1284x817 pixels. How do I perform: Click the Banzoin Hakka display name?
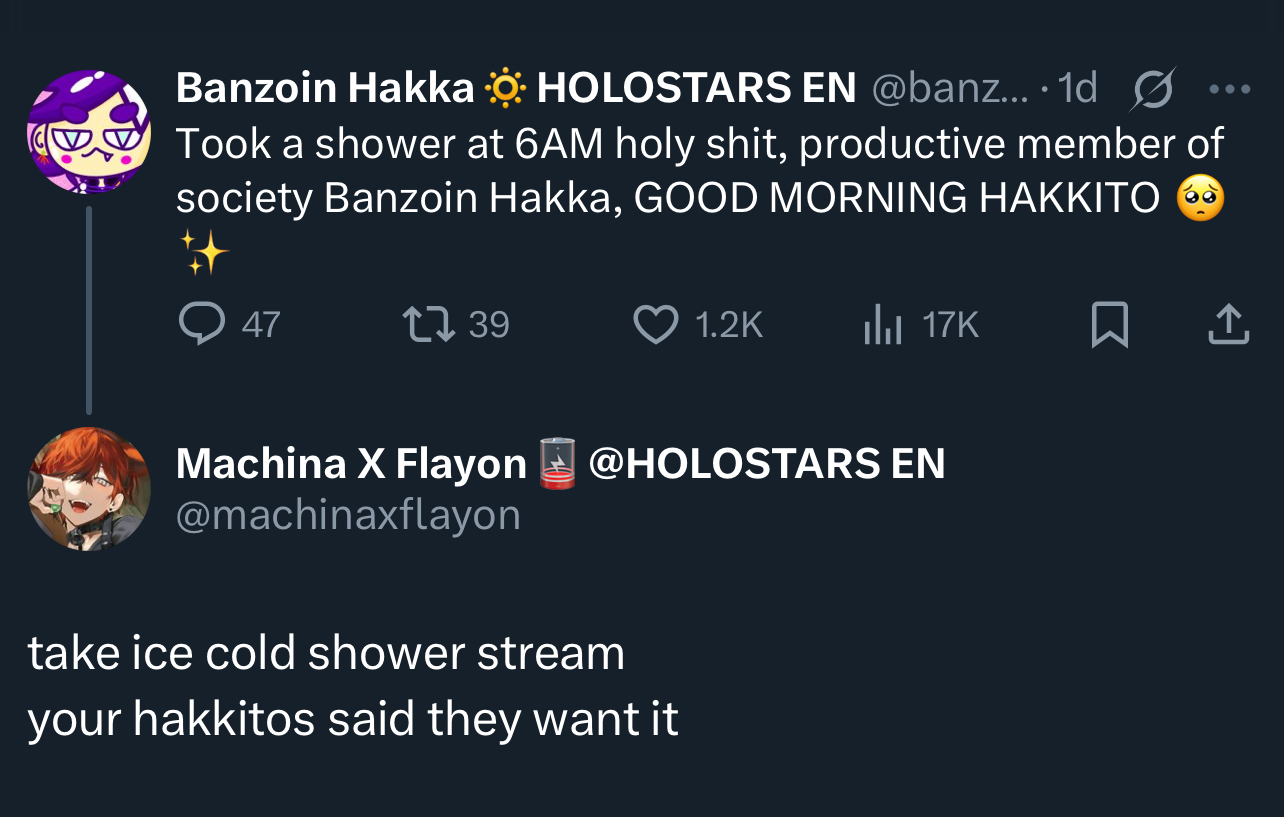[324, 89]
